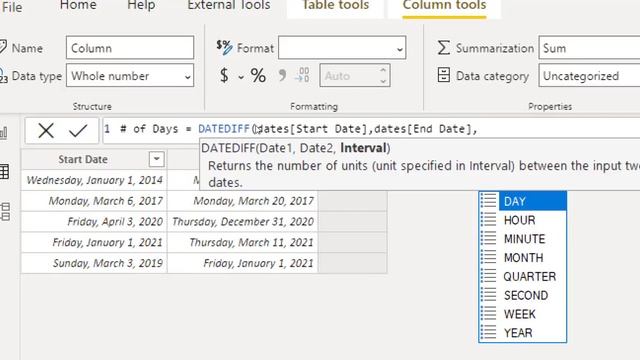Select YEAR from interval suggestions
The image size is (640, 360).
(522, 333)
